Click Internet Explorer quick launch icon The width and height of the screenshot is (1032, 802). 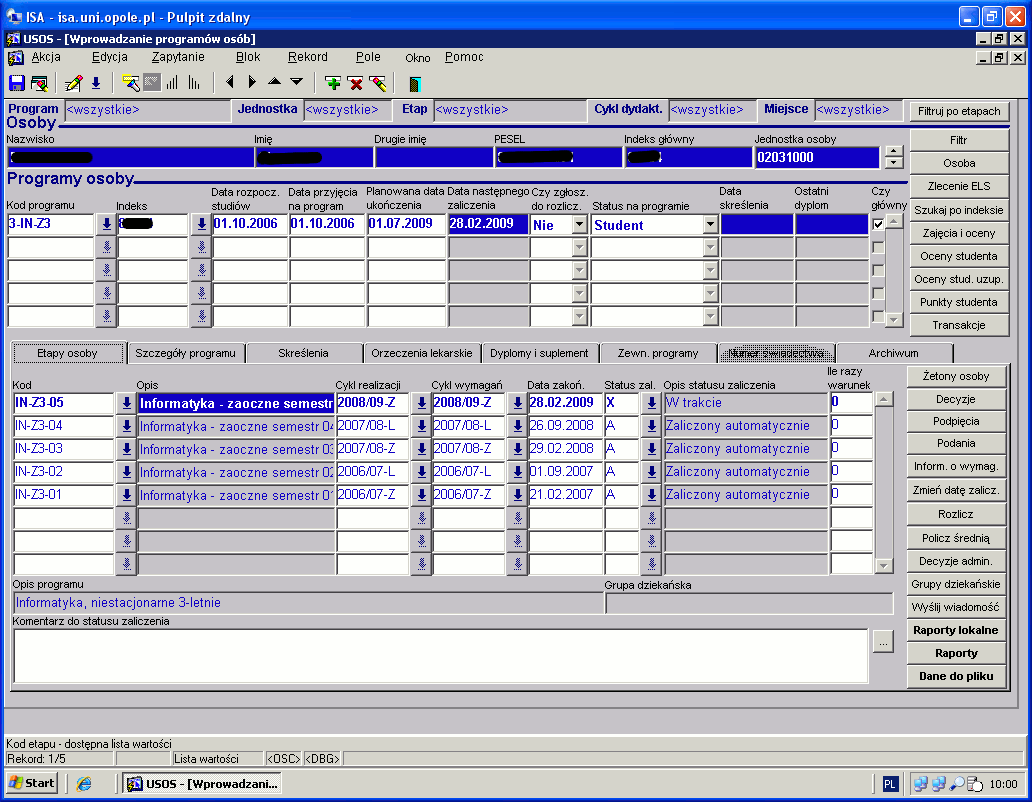click(x=84, y=784)
